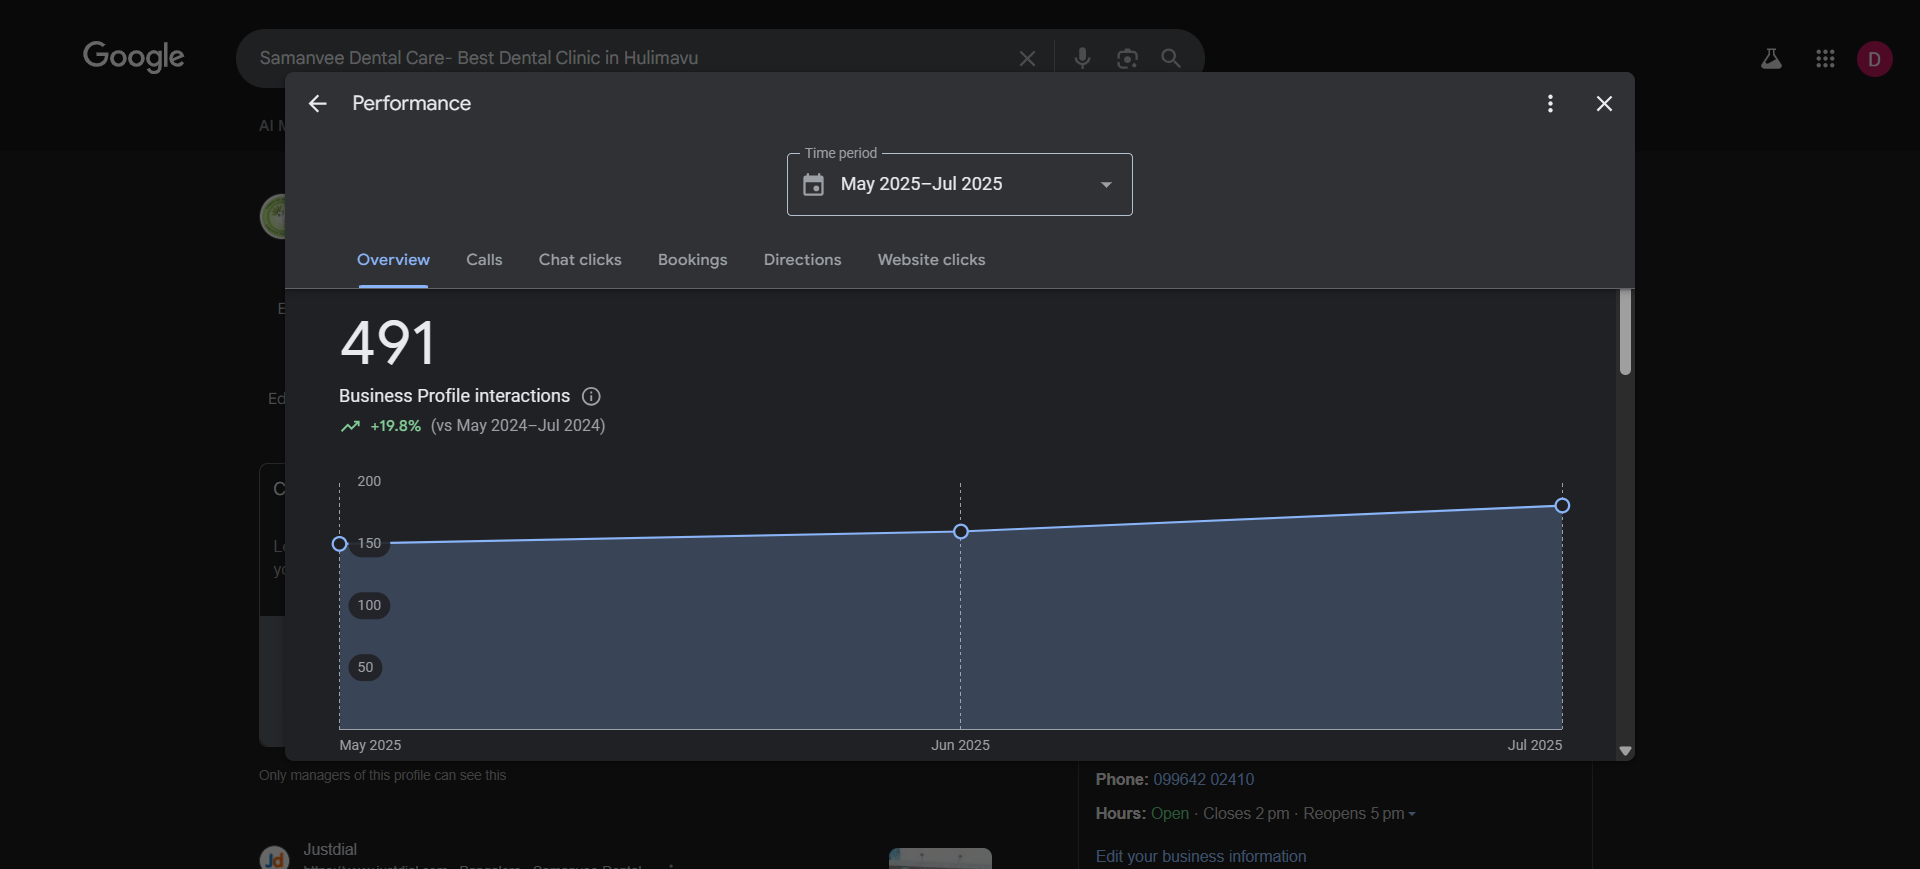Click the search magnifier icon
The width and height of the screenshot is (1920, 869).
click(1171, 59)
